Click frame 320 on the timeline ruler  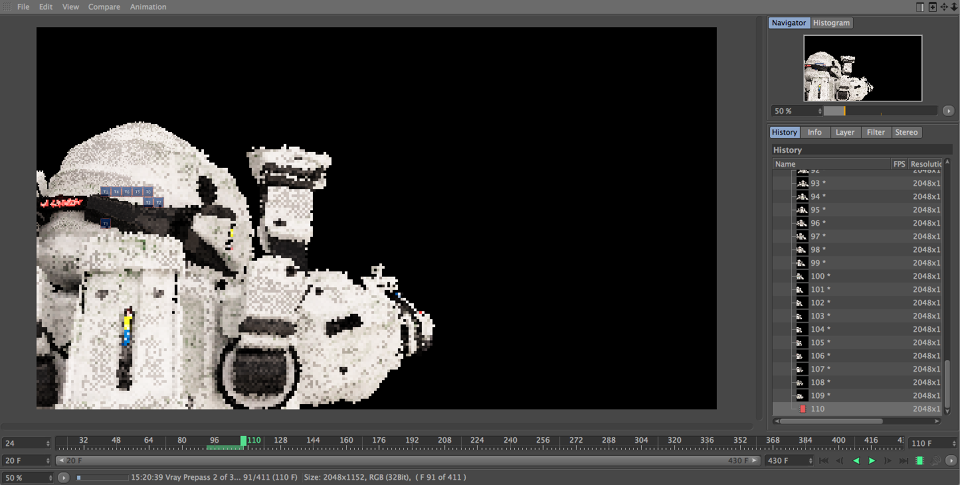[x=674, y=440]
